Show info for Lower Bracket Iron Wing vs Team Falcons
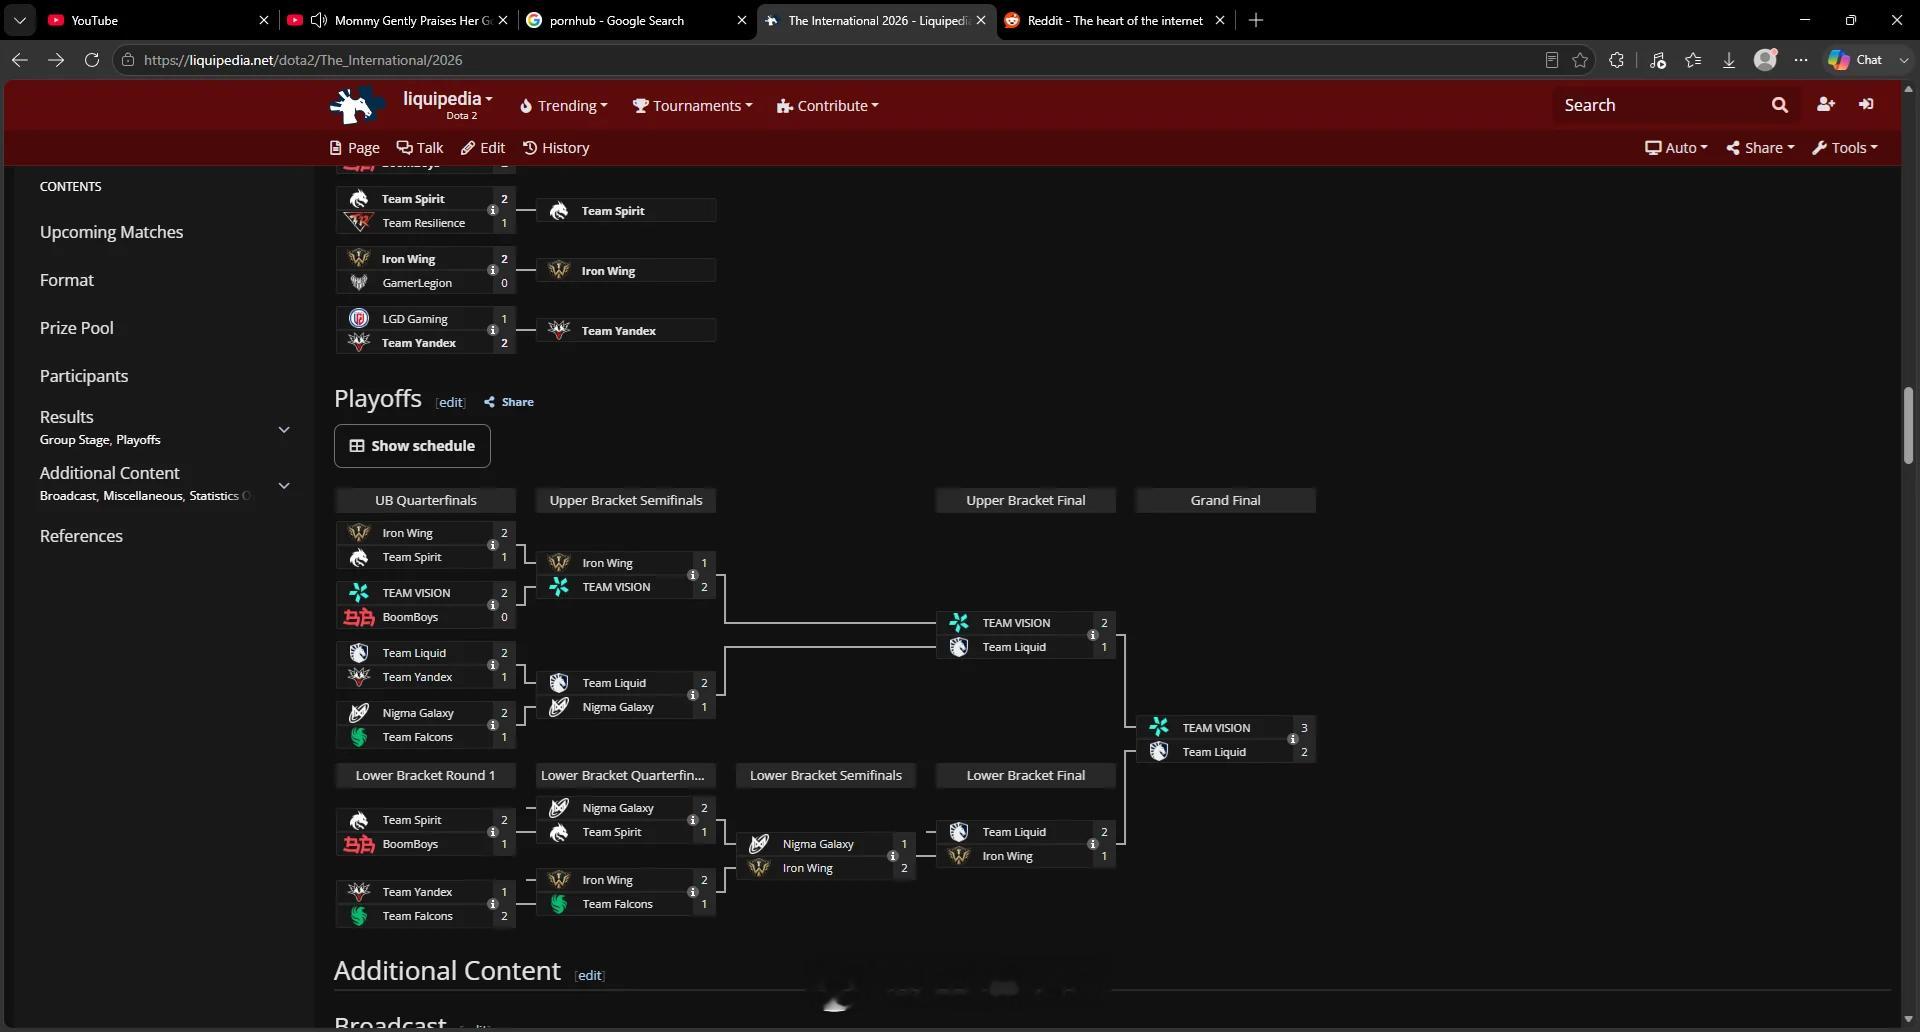This screenshot has height=1032, width=1920. tap(692, 892)
